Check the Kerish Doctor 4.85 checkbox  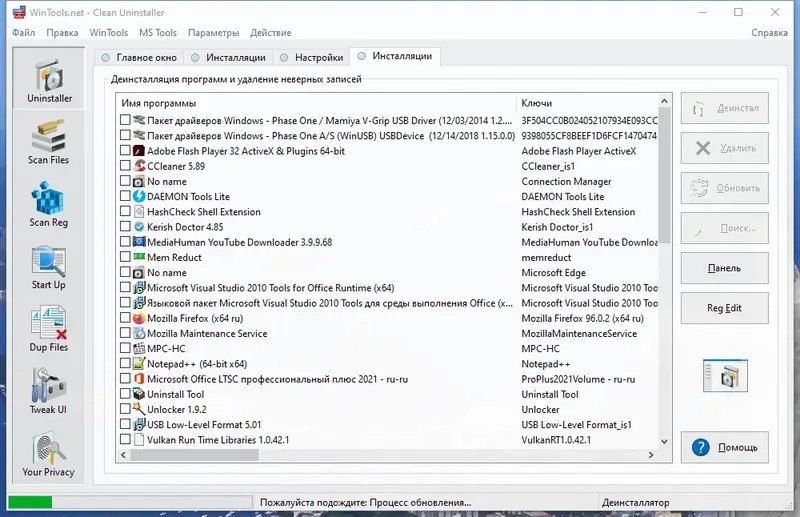[125, 227]
